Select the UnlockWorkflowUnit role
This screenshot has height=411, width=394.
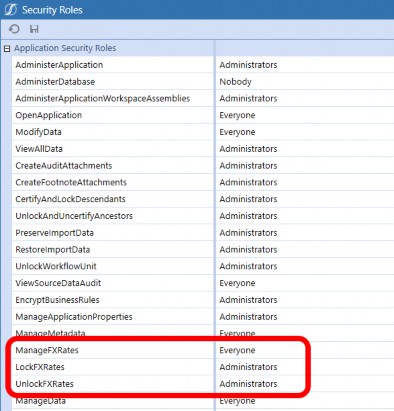[56, 266]
